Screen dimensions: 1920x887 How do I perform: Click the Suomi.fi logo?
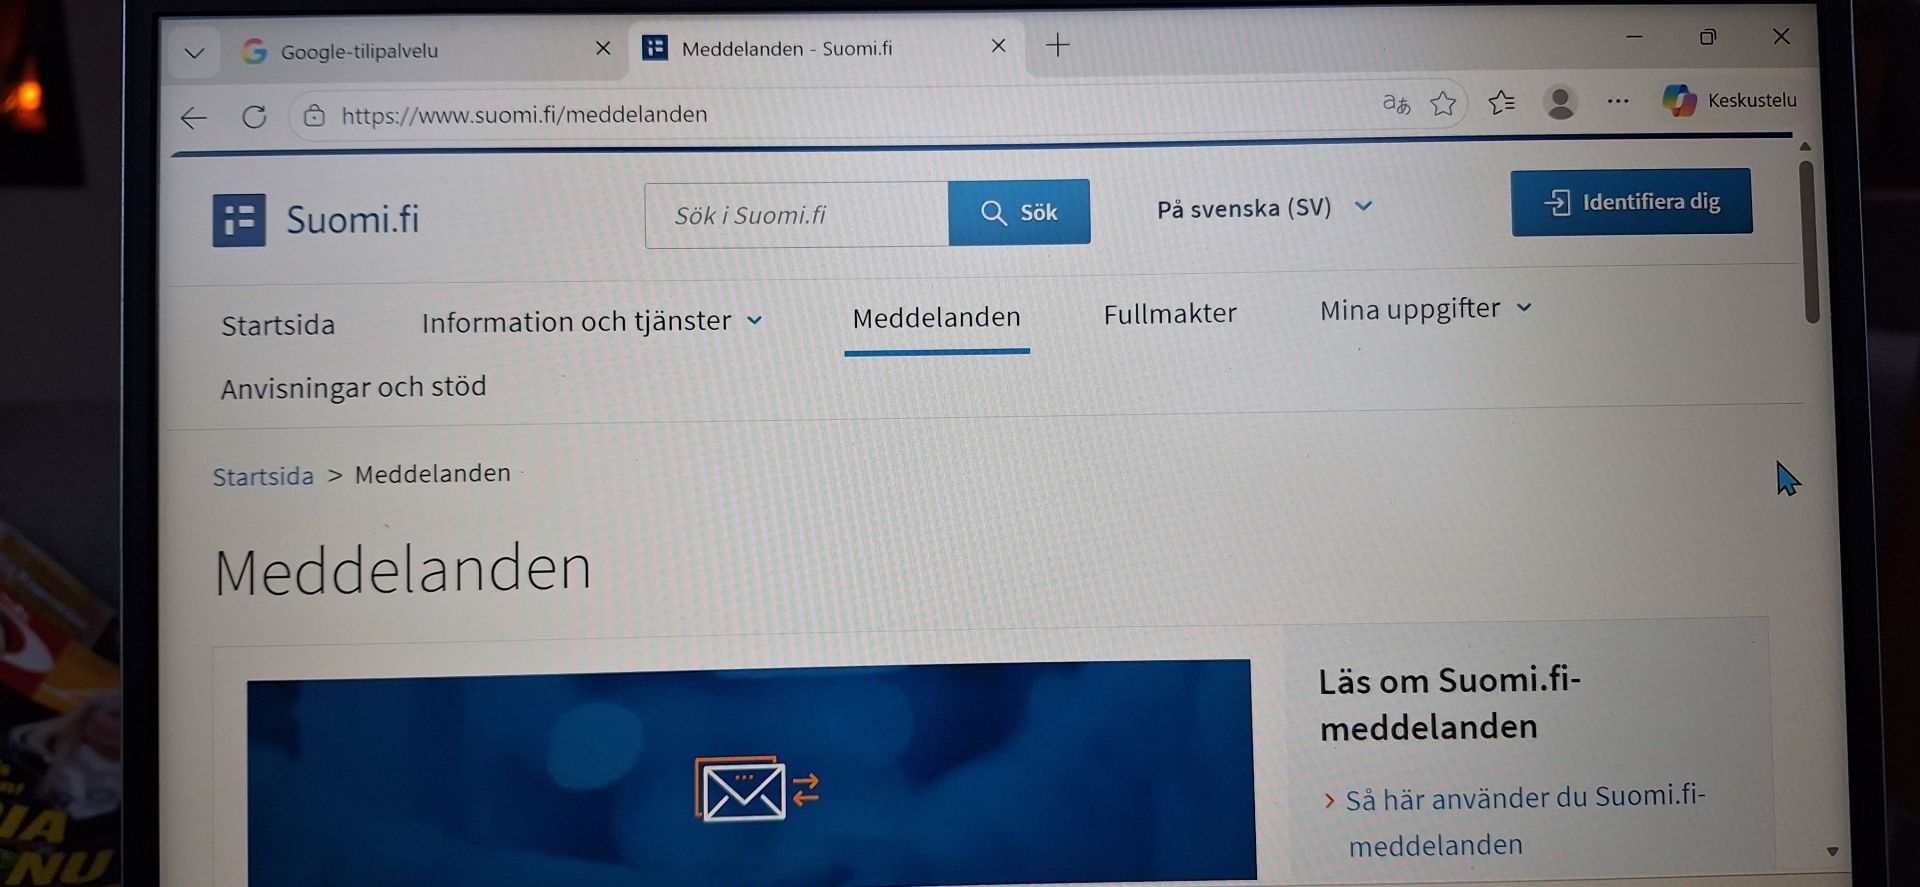pos(316,219)
